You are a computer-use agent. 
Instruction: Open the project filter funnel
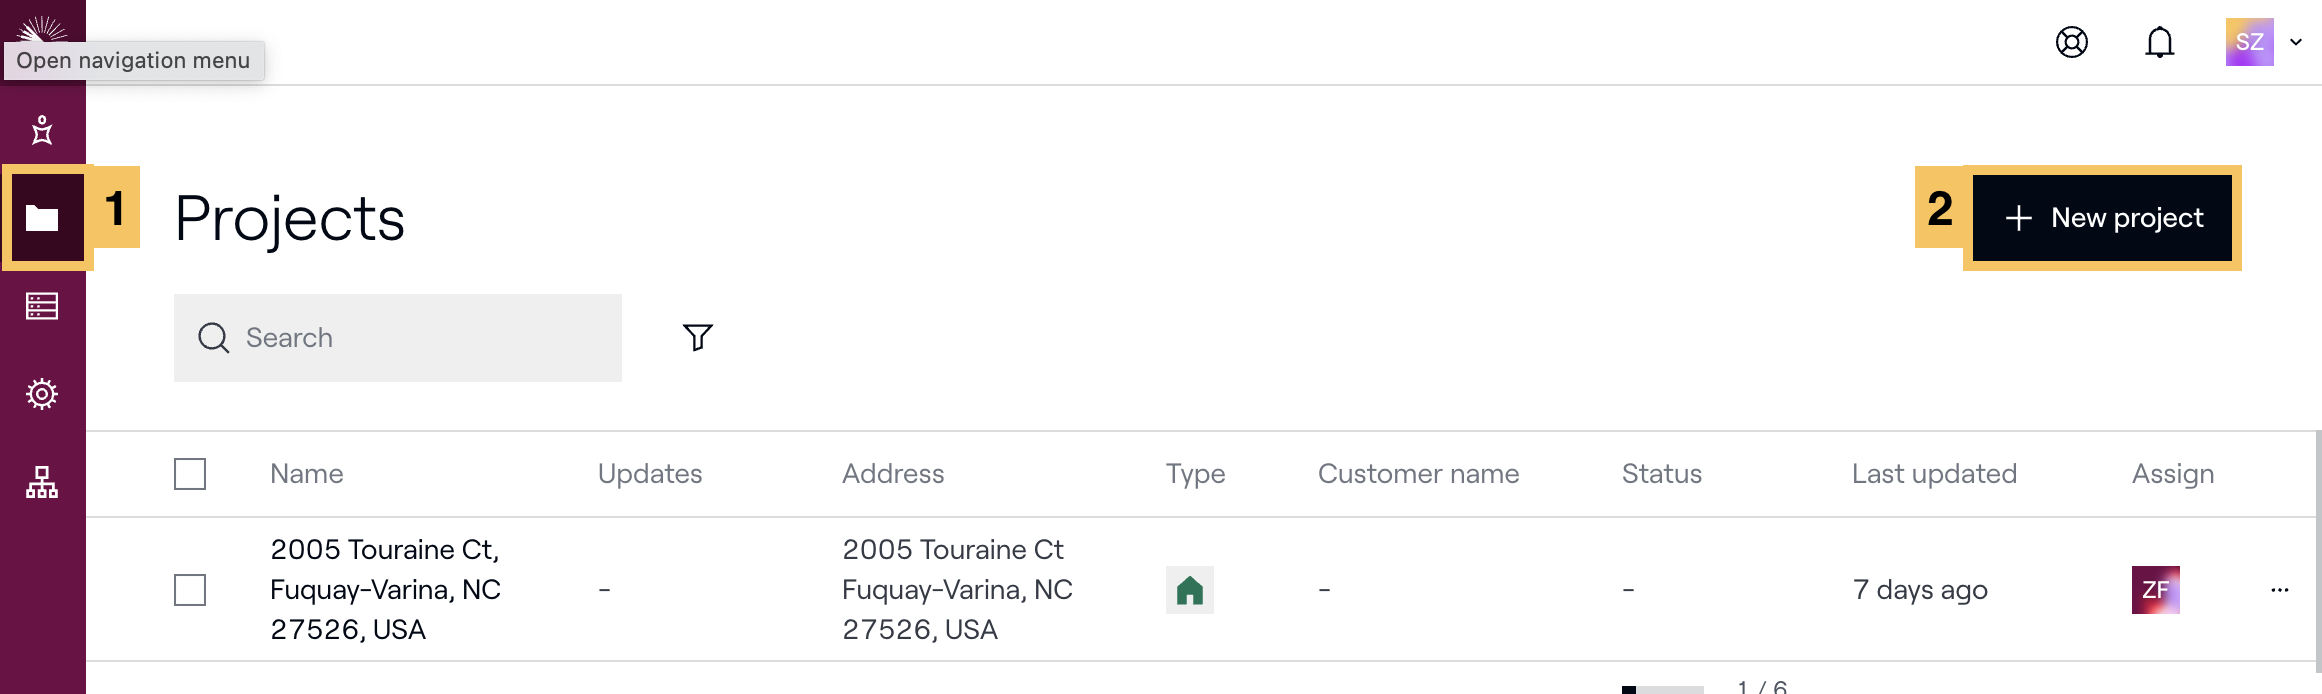pos(698,337)
